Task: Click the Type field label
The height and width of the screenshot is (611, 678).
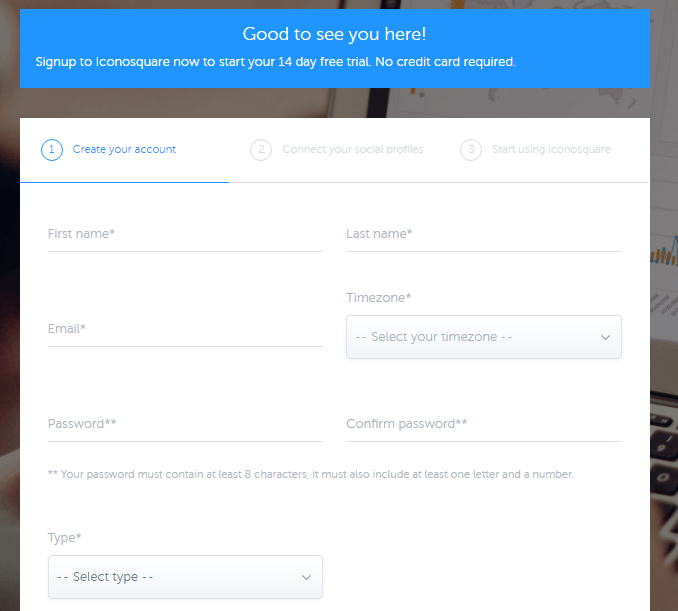Action: [x=64, y=538]
